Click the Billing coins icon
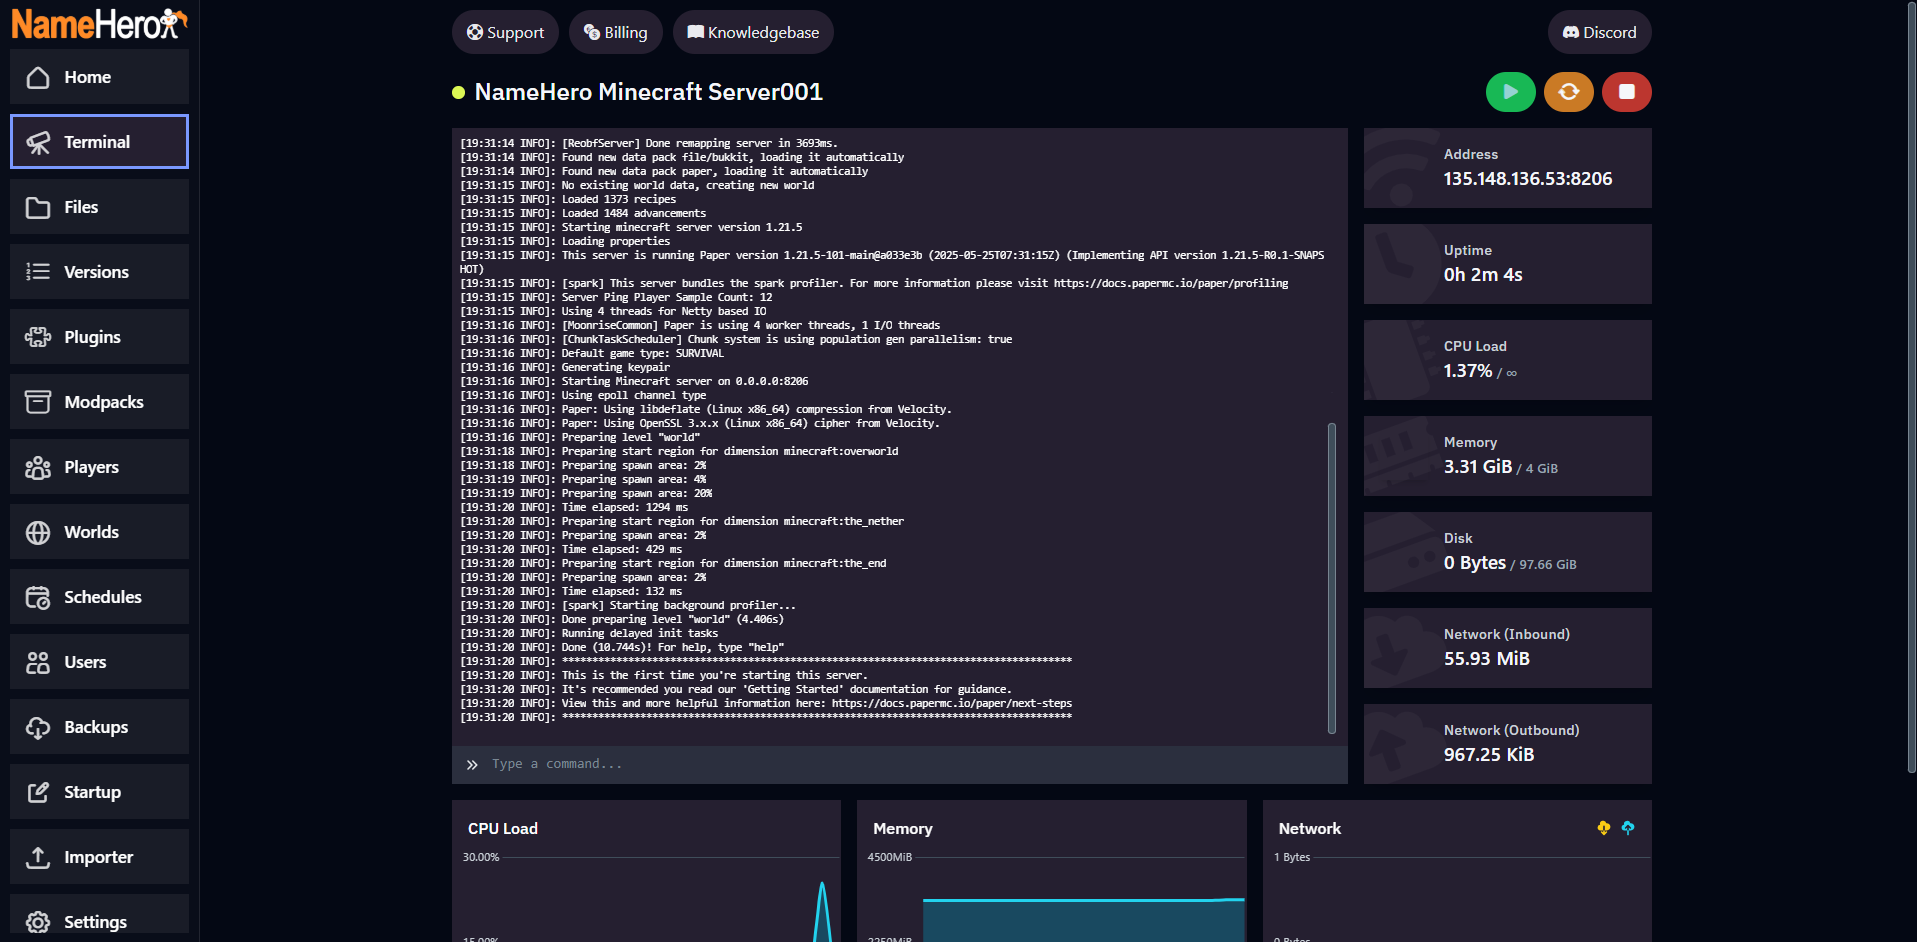Viewport: 1917px width, 942px height. [x=592, y=32]
